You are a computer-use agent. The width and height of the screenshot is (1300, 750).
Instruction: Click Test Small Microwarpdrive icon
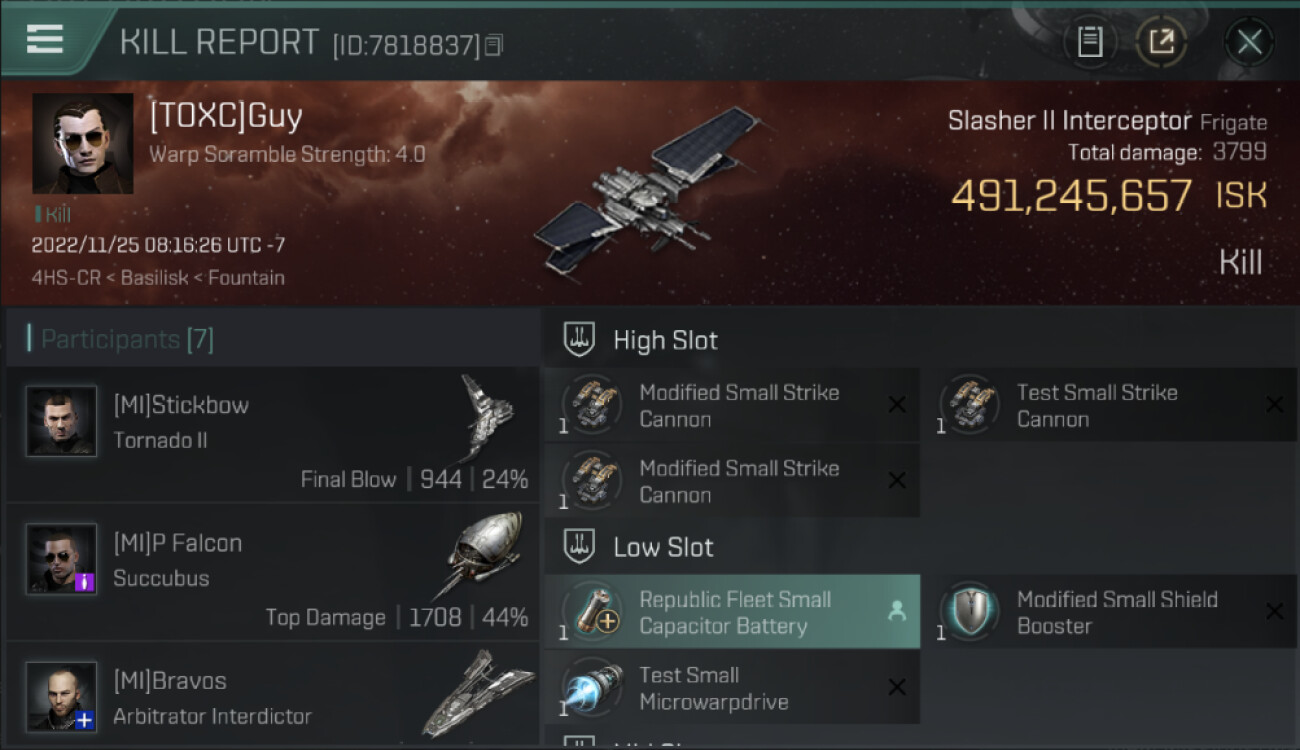(x=593, y=687)
